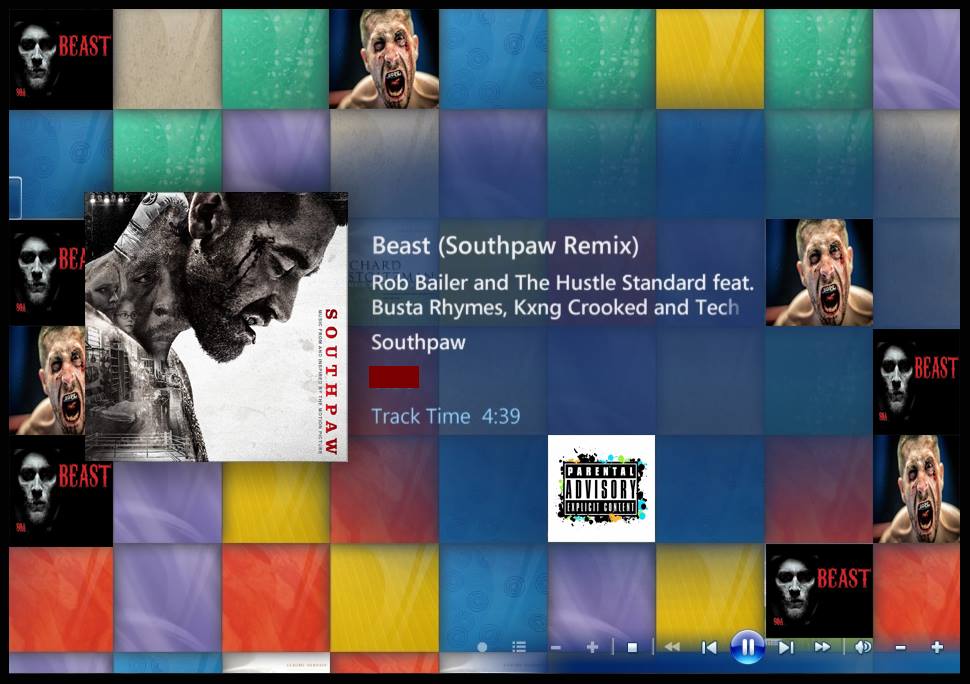This screenshot has height=684, width=970.
Task: Click the dark red bar under Southpaw
Action: (x=394, y=377)
